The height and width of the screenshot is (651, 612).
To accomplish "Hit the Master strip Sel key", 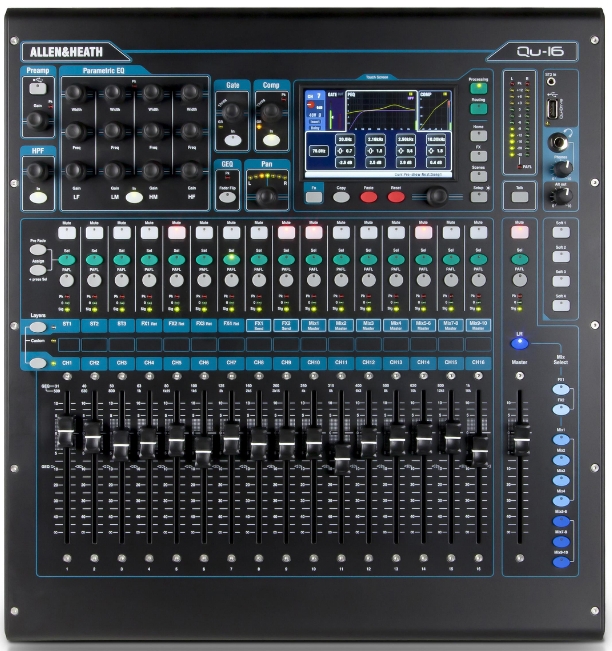I will 519,260.
